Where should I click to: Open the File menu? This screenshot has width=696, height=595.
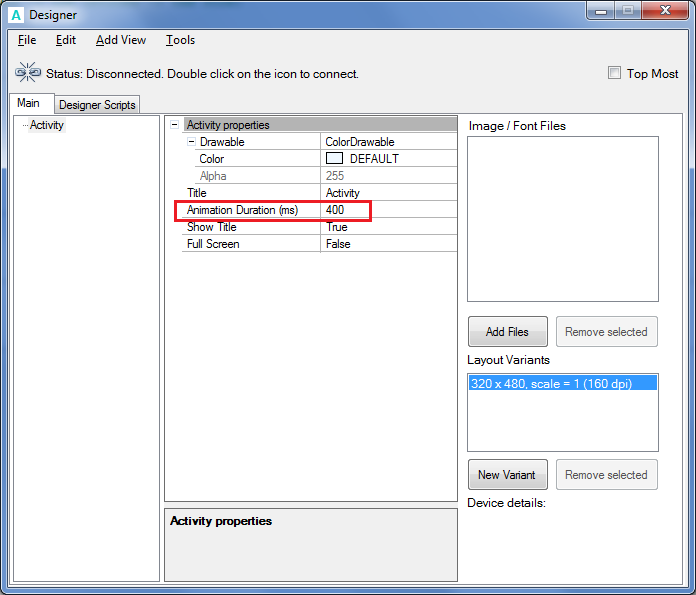click(27, 40)
